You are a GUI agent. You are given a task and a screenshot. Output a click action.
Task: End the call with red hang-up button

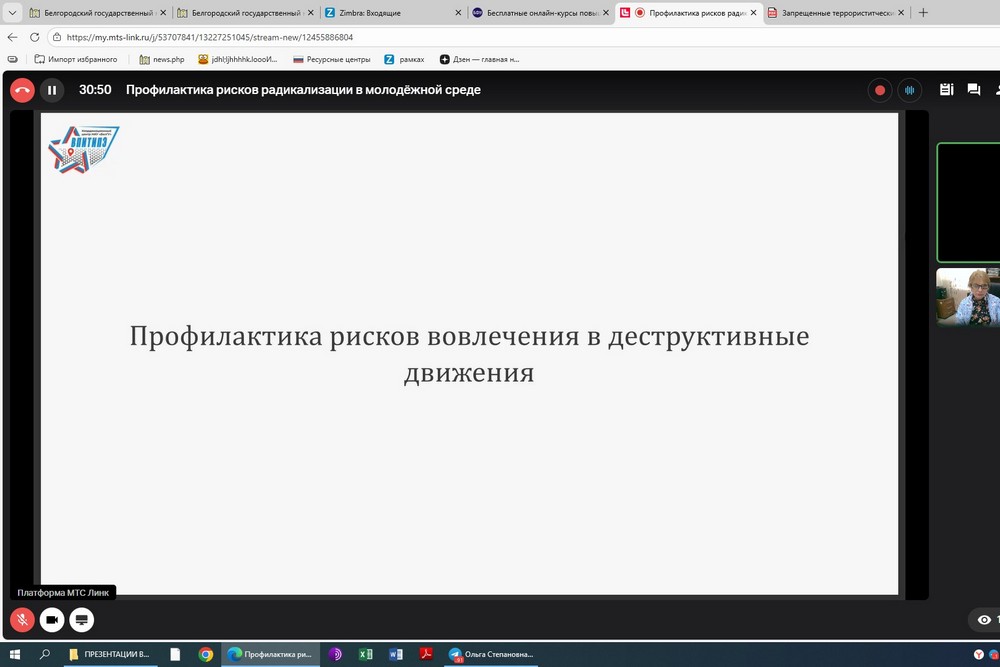tap(22, 90)
